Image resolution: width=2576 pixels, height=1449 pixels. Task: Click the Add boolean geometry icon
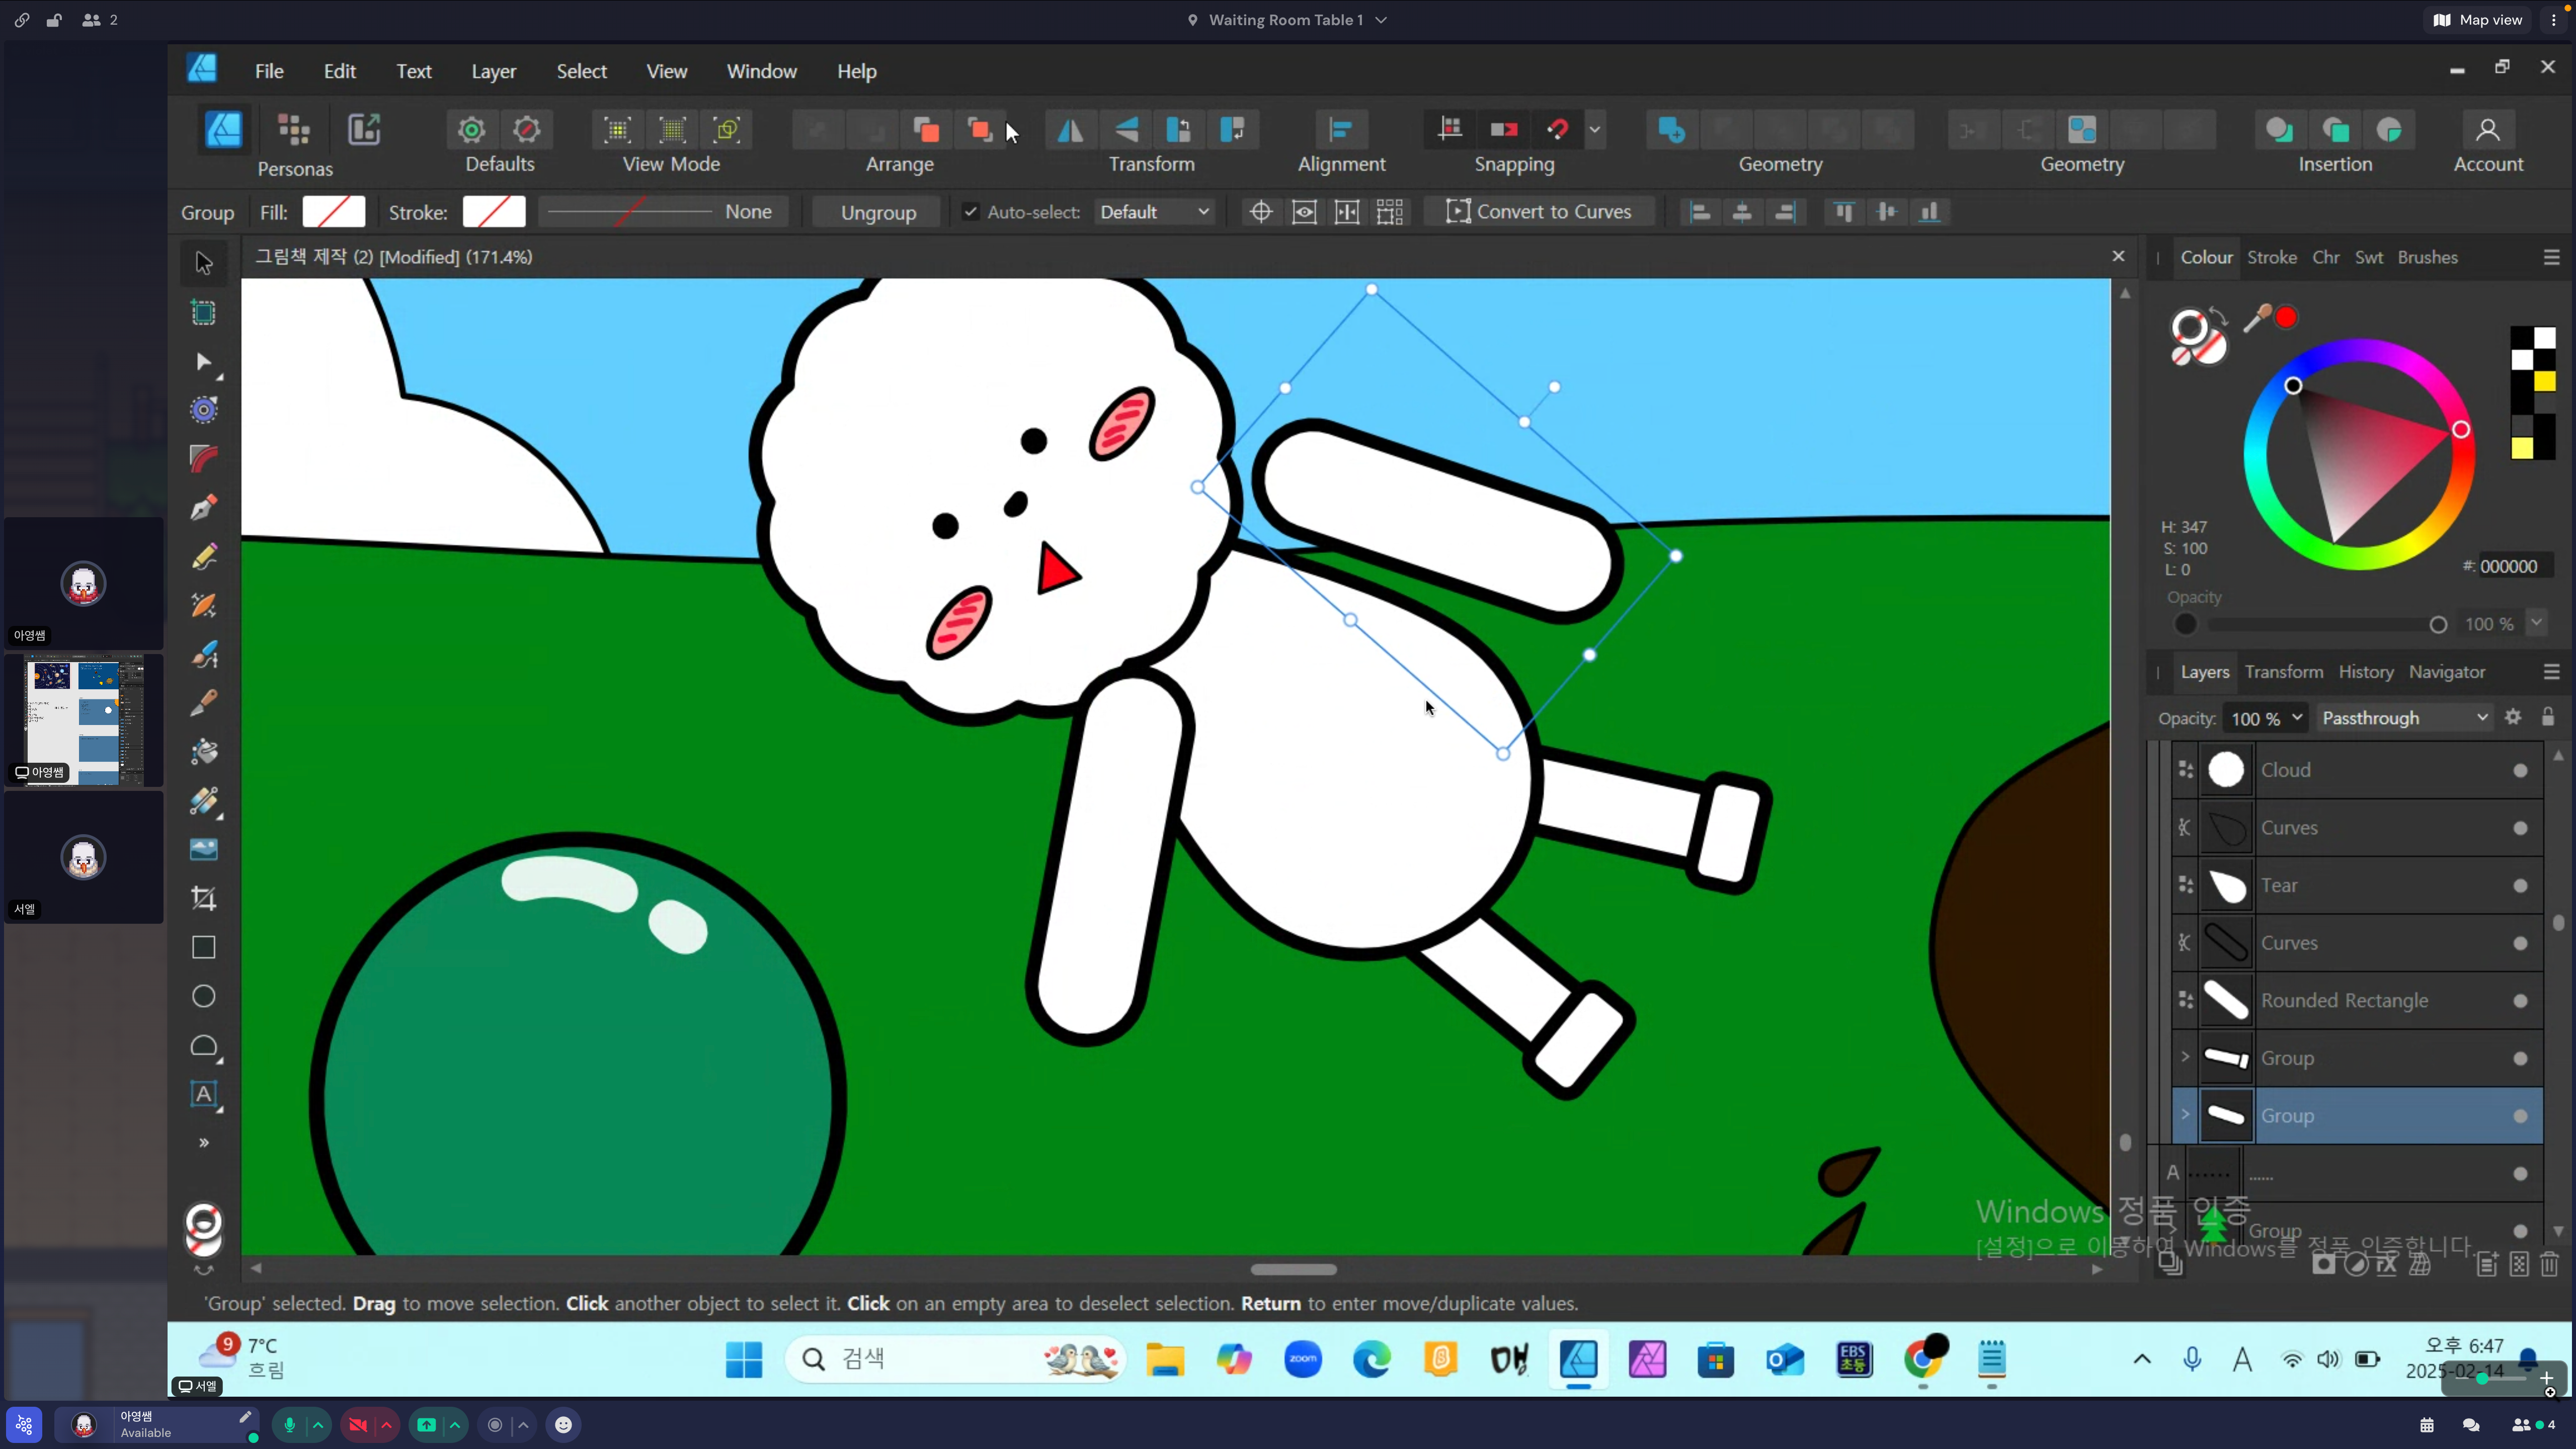1671,130
